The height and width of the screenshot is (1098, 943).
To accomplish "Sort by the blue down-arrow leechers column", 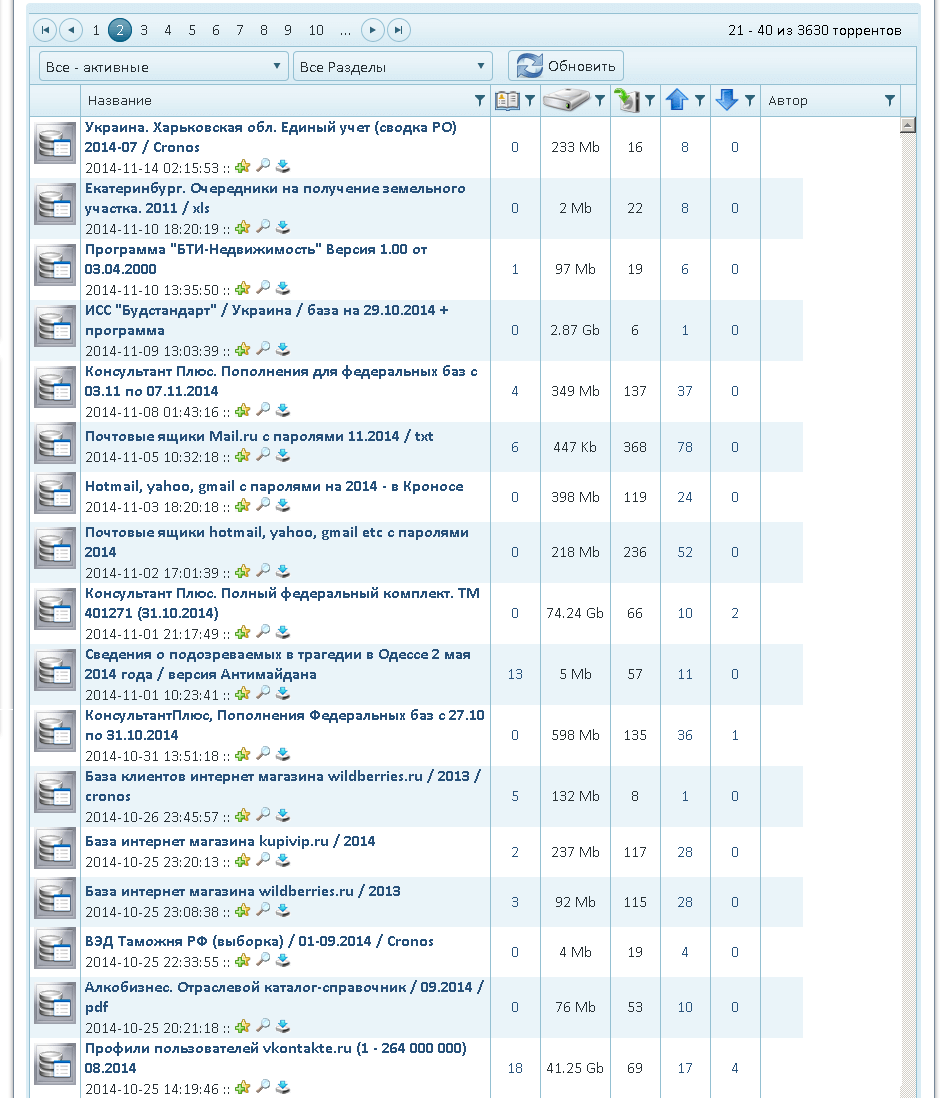I will [x=727, y=100].
